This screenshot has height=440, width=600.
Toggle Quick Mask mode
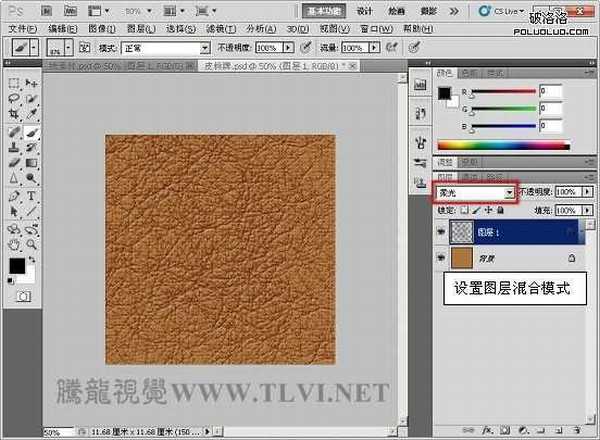(23, 297)
